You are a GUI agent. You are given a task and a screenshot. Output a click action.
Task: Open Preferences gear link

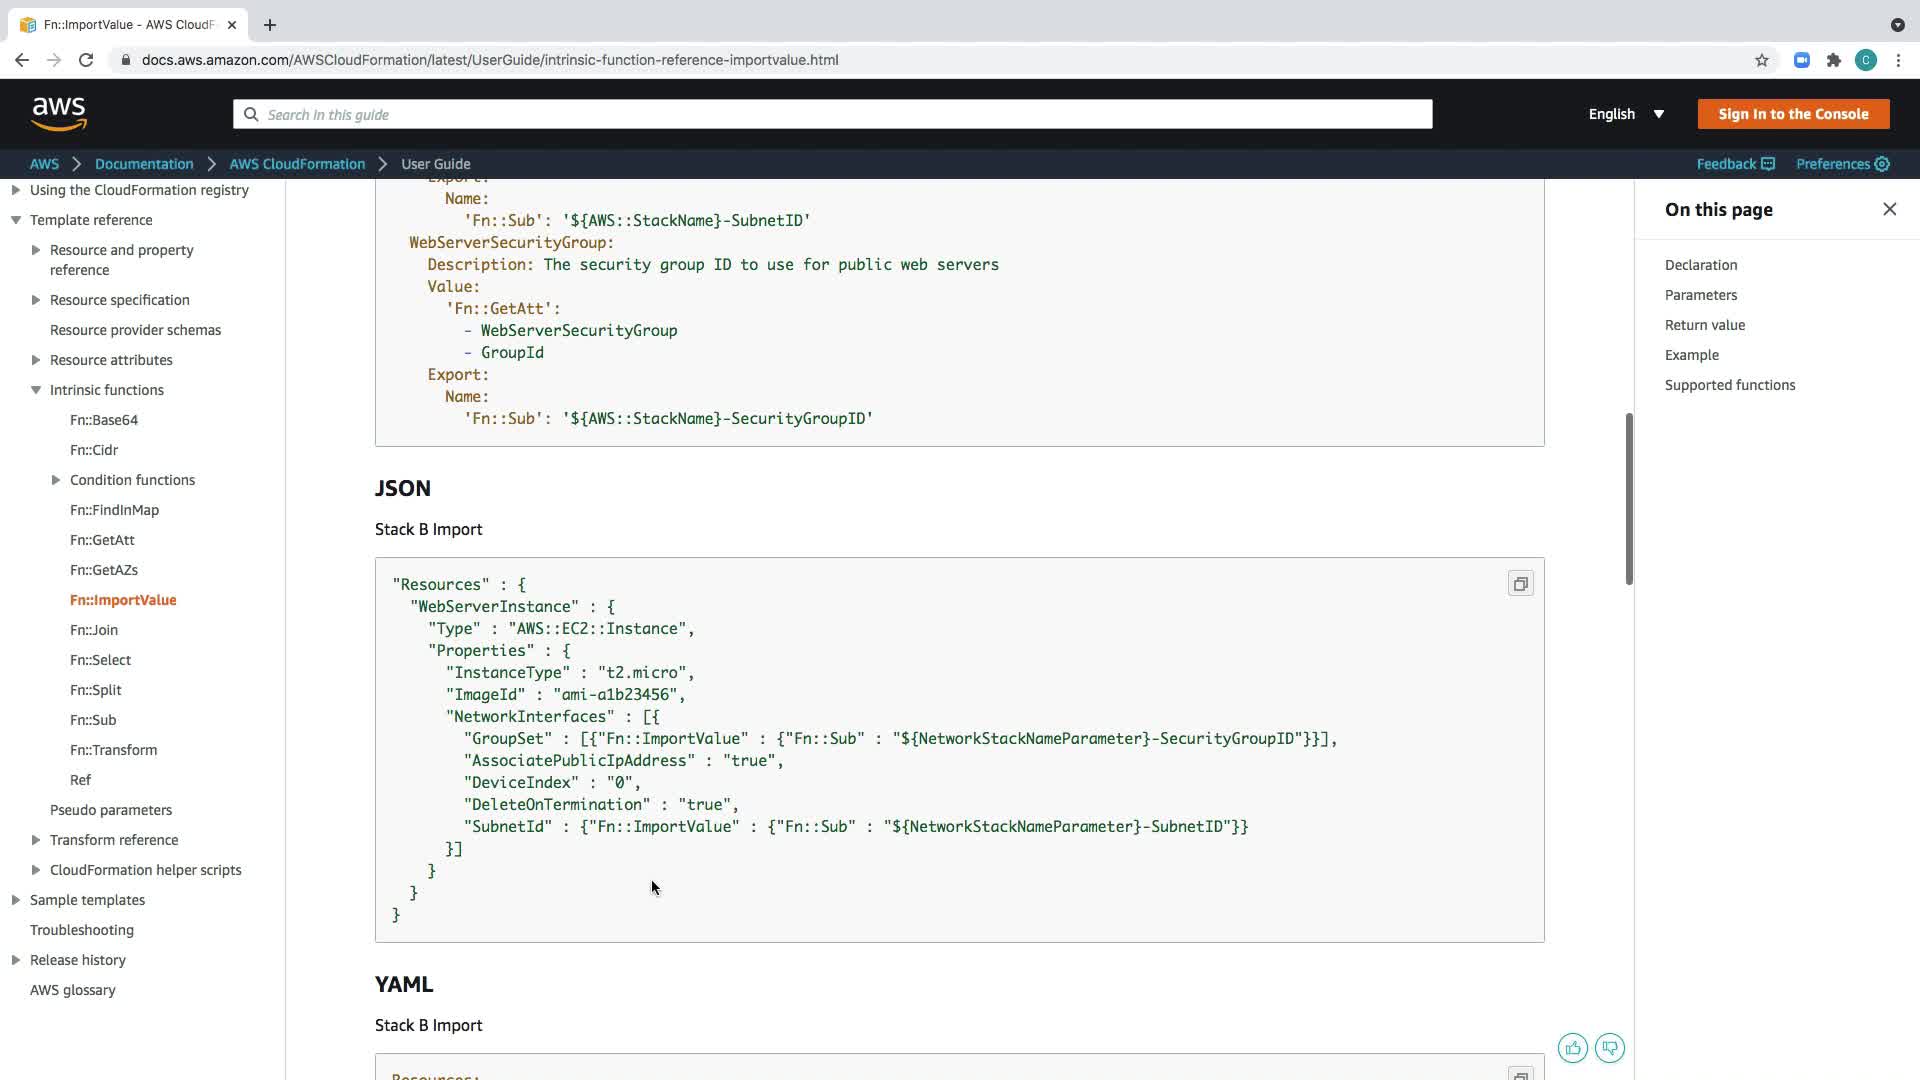coord(1842,164)
